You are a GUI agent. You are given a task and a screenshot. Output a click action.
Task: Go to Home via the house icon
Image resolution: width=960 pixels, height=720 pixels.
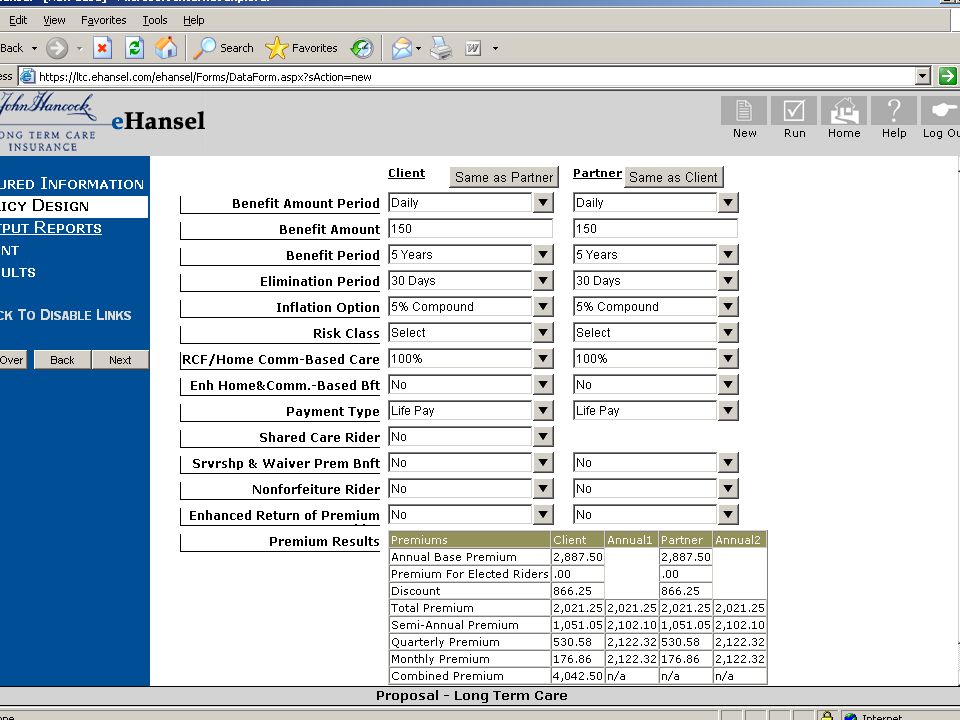[844, 110]
